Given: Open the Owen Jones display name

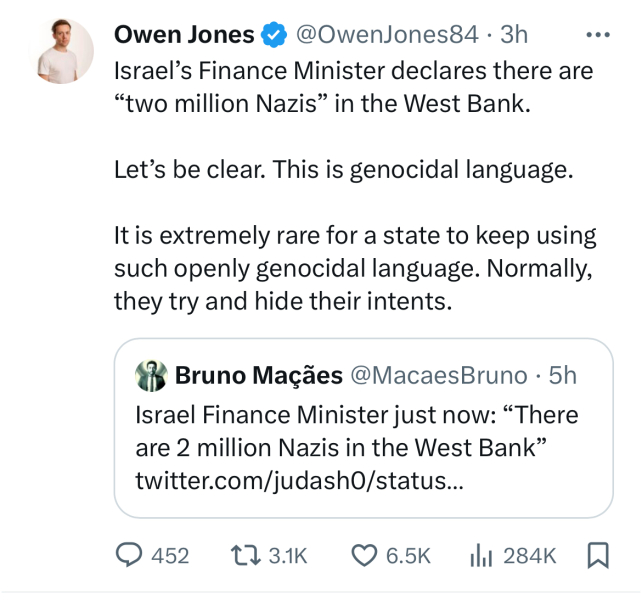Looking at the screenshot, I should [184, 35].
